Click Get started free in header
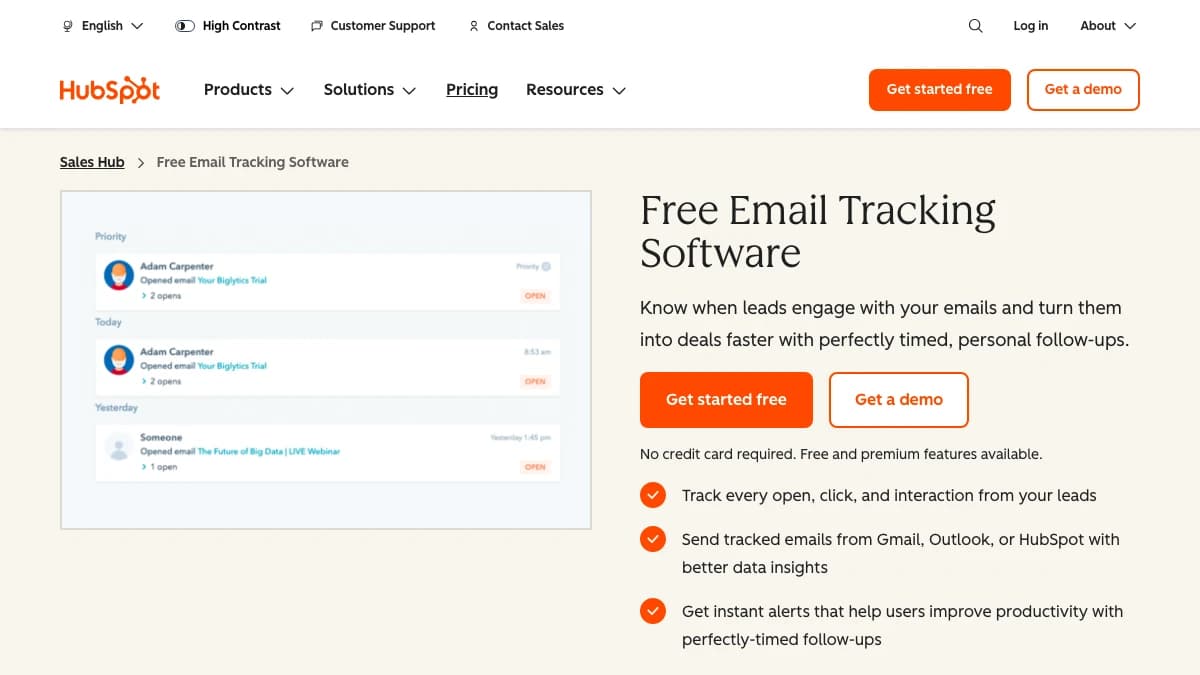The image size is (1200, 675). [x=940, y=89]
